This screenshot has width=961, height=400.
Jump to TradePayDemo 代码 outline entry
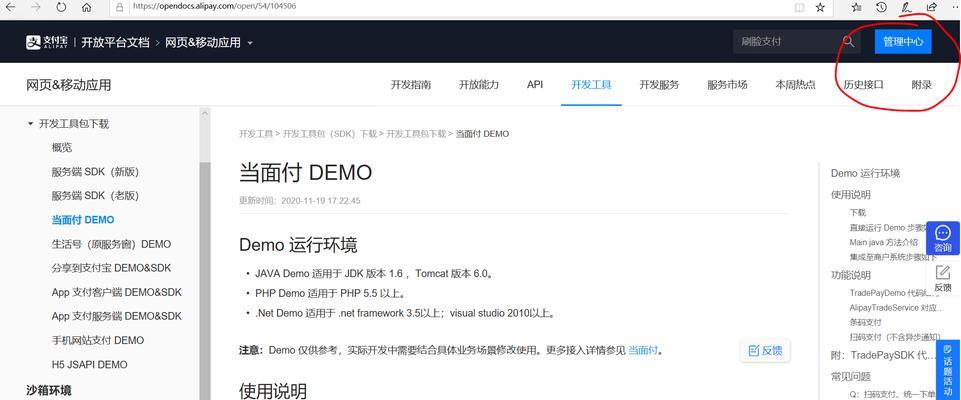click(x=895, y=293)
